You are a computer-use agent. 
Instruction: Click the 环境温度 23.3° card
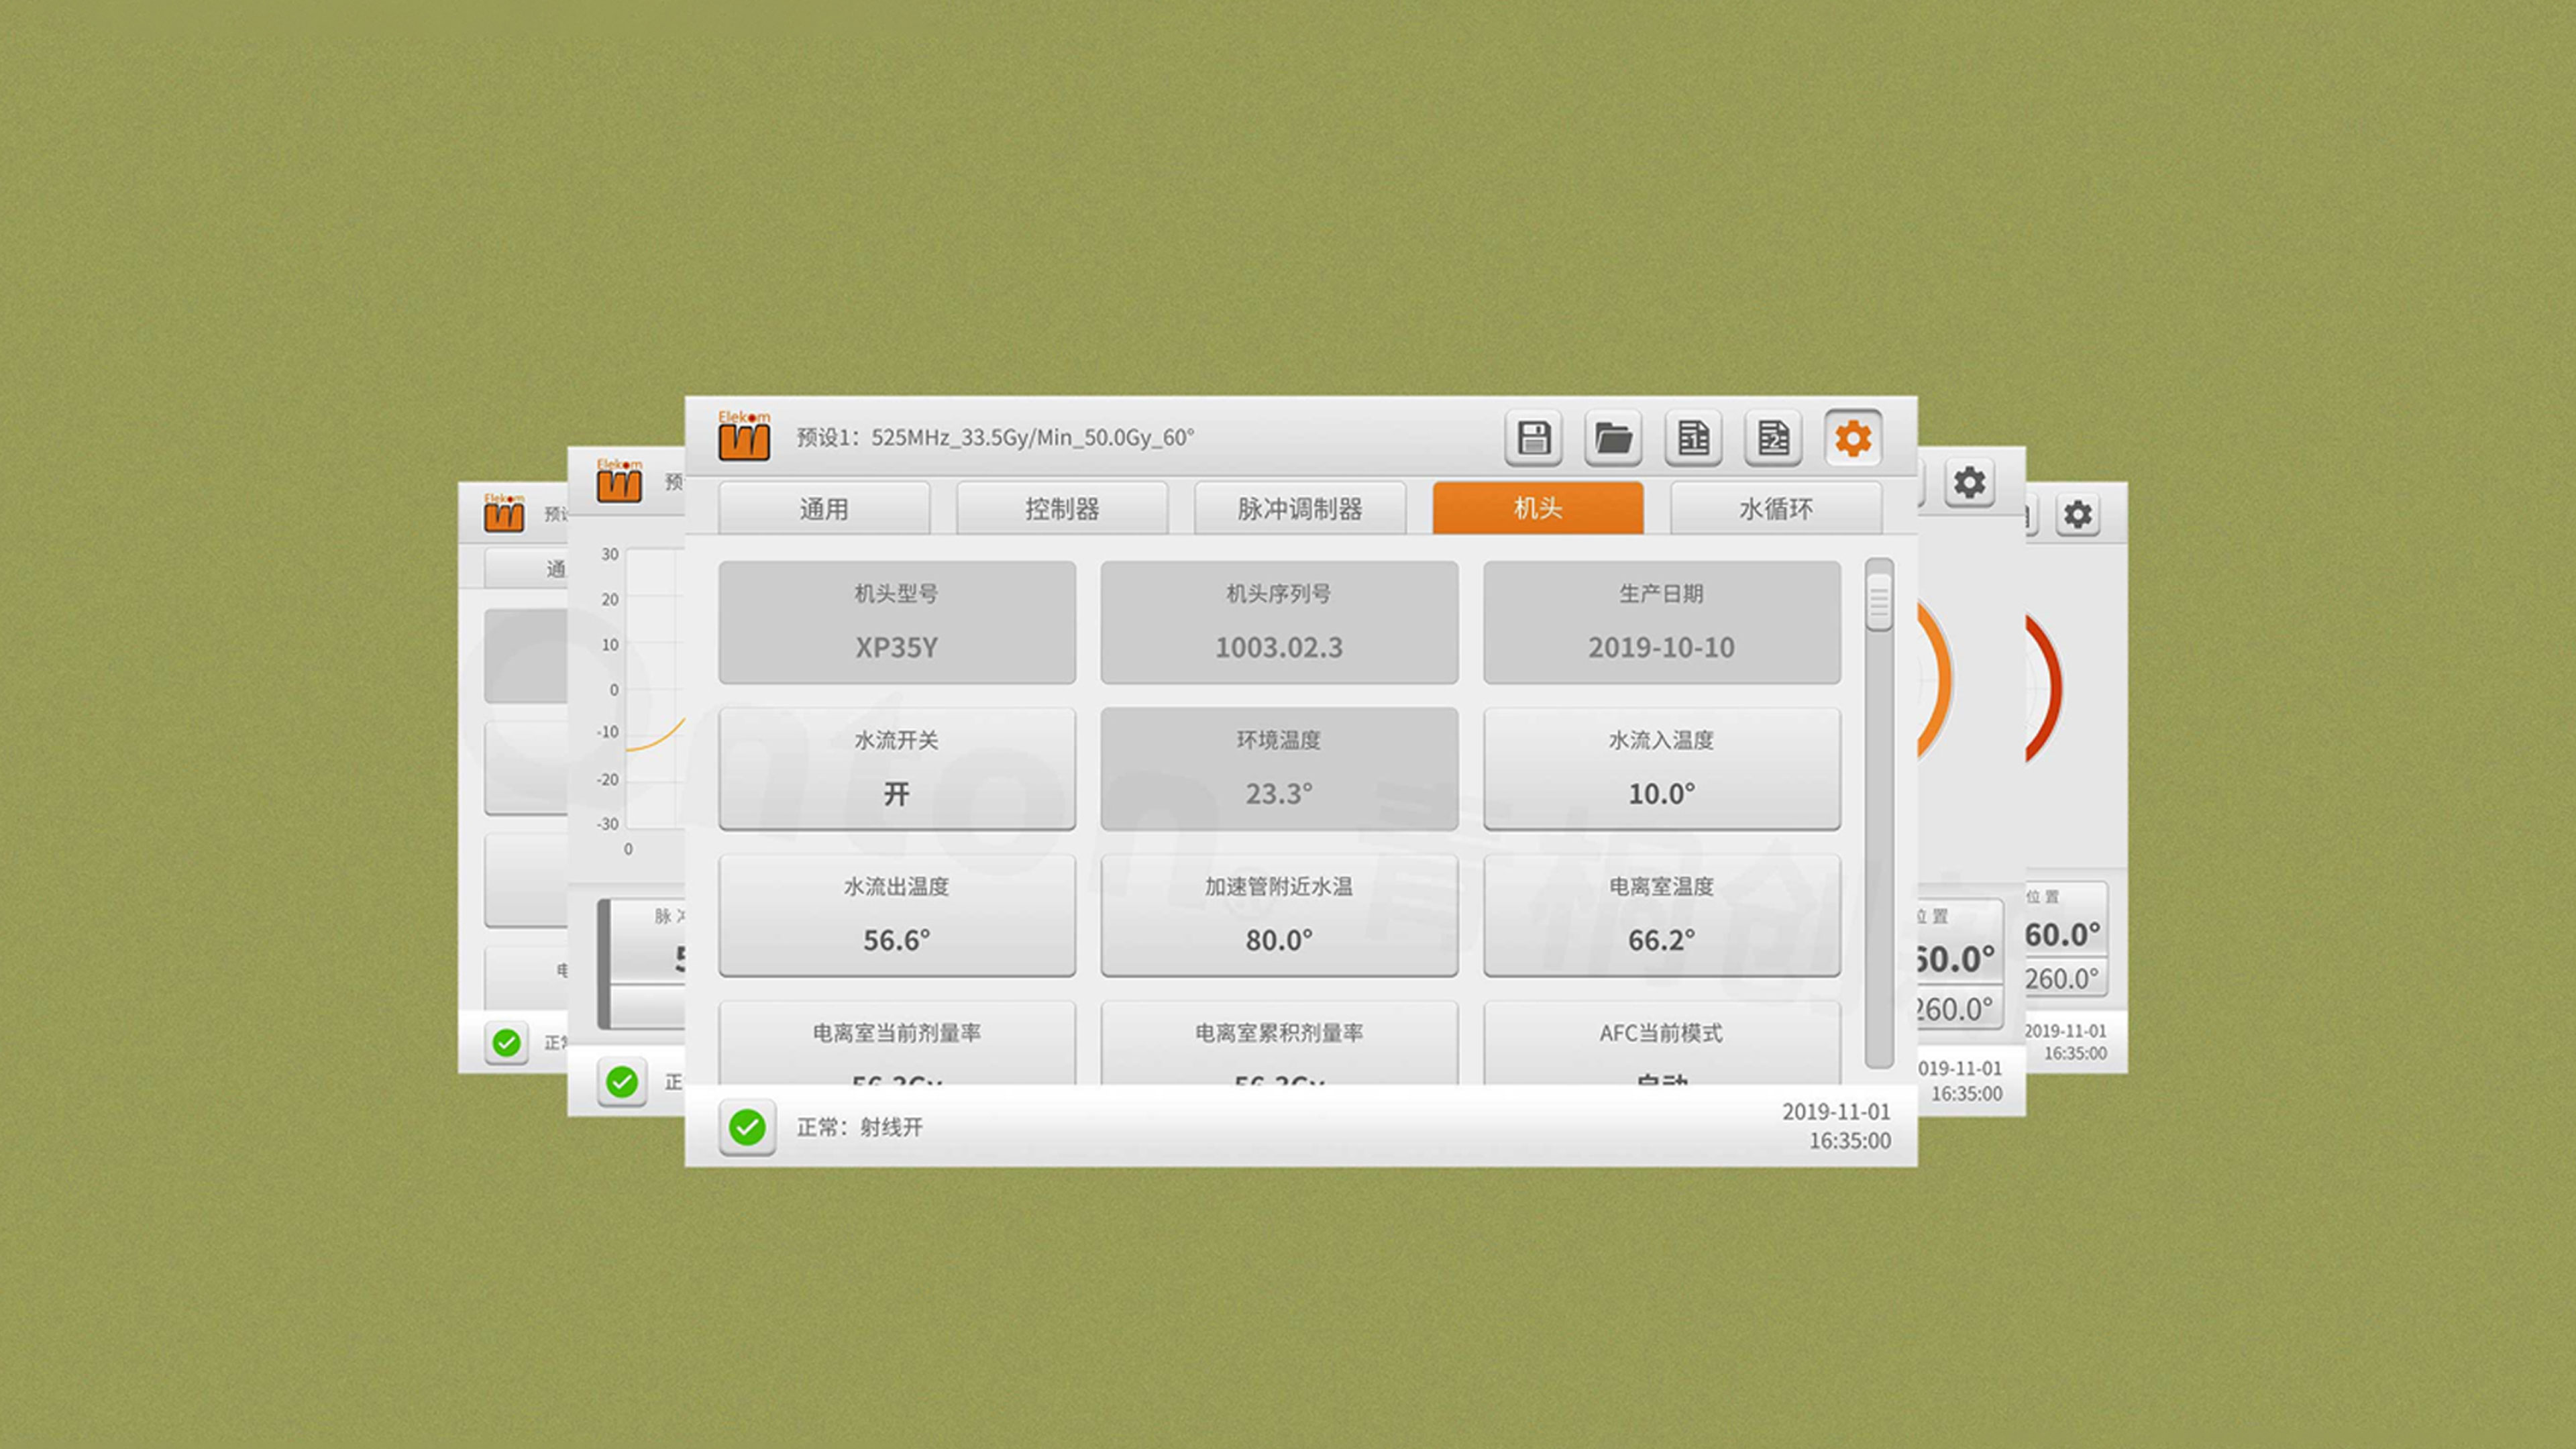[1279, 769]
